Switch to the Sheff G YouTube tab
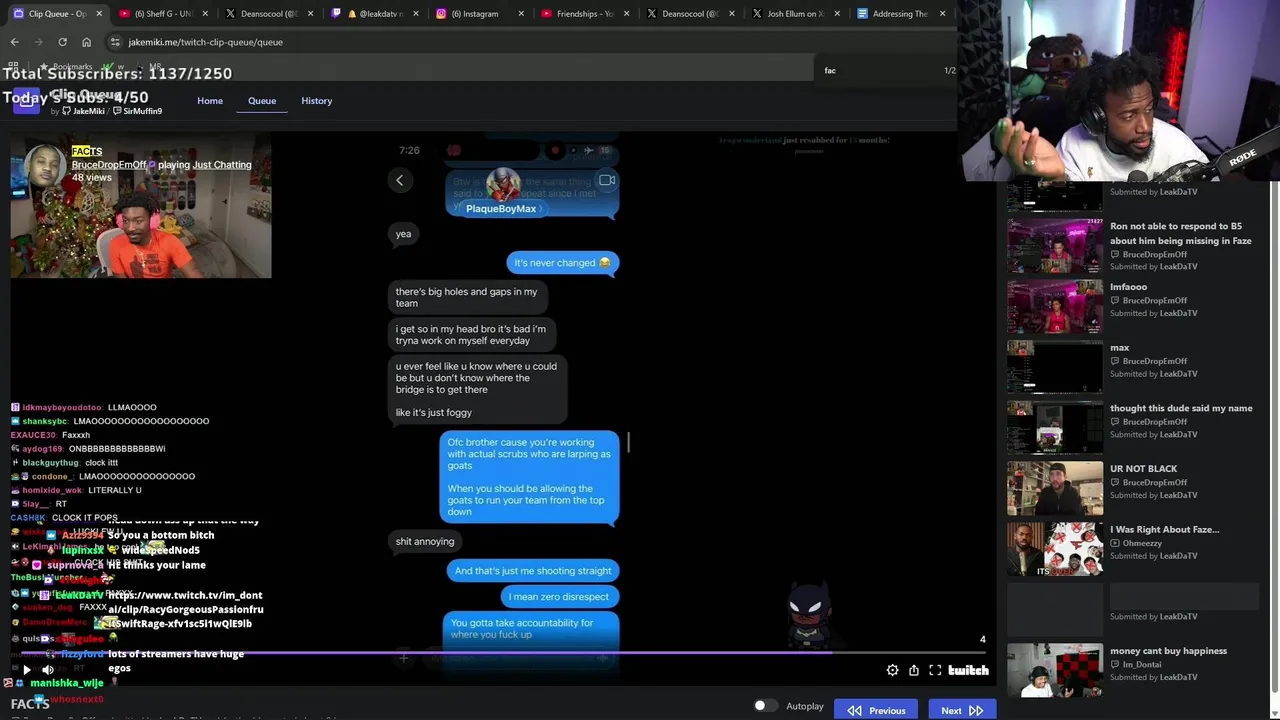Screen dimensions: 1280x720 (162, 14)
